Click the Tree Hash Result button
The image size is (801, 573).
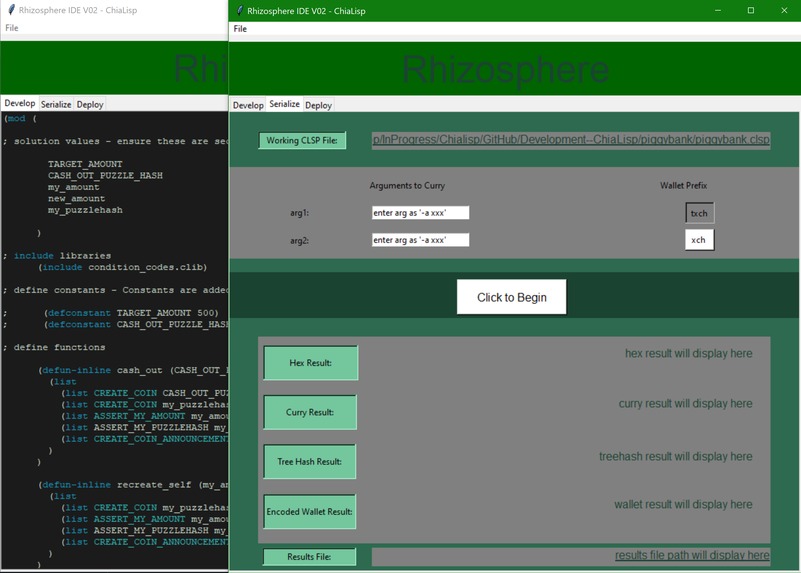point(309,462)
